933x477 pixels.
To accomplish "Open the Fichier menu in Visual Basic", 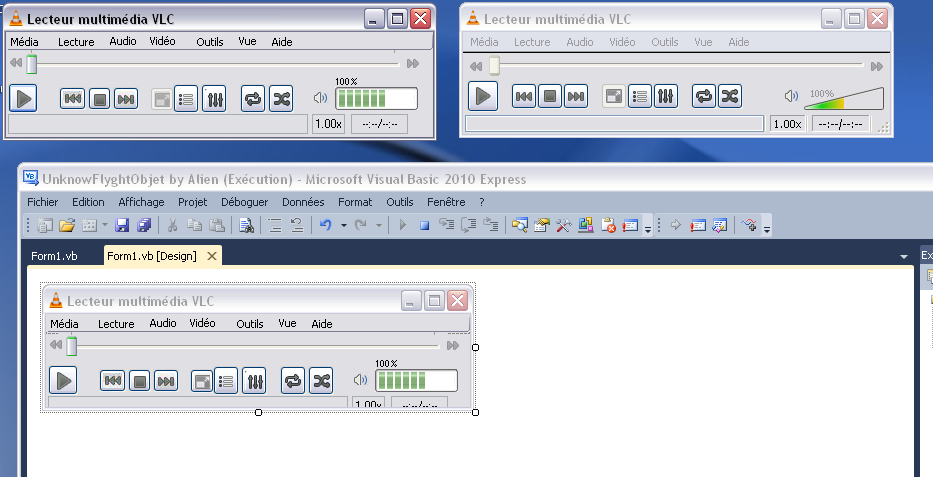I will pos(42,202).
